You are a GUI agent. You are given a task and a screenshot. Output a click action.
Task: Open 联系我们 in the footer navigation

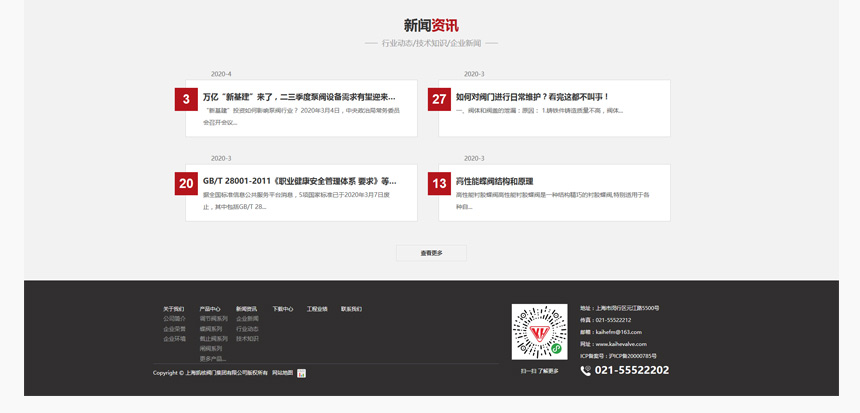tap(351, 309)
